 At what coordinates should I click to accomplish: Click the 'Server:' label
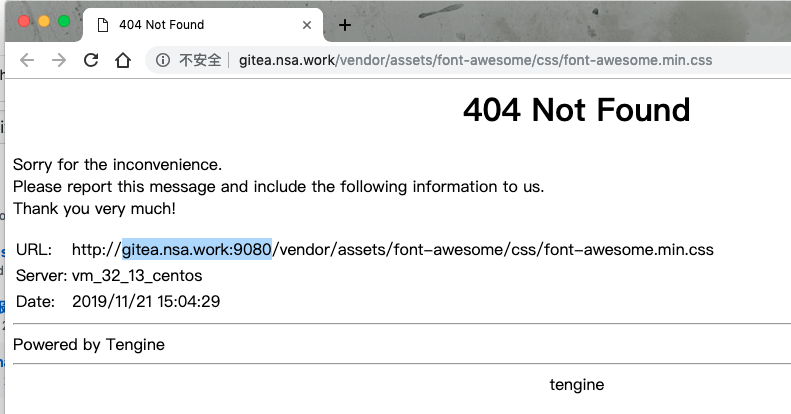coord(41,276)
